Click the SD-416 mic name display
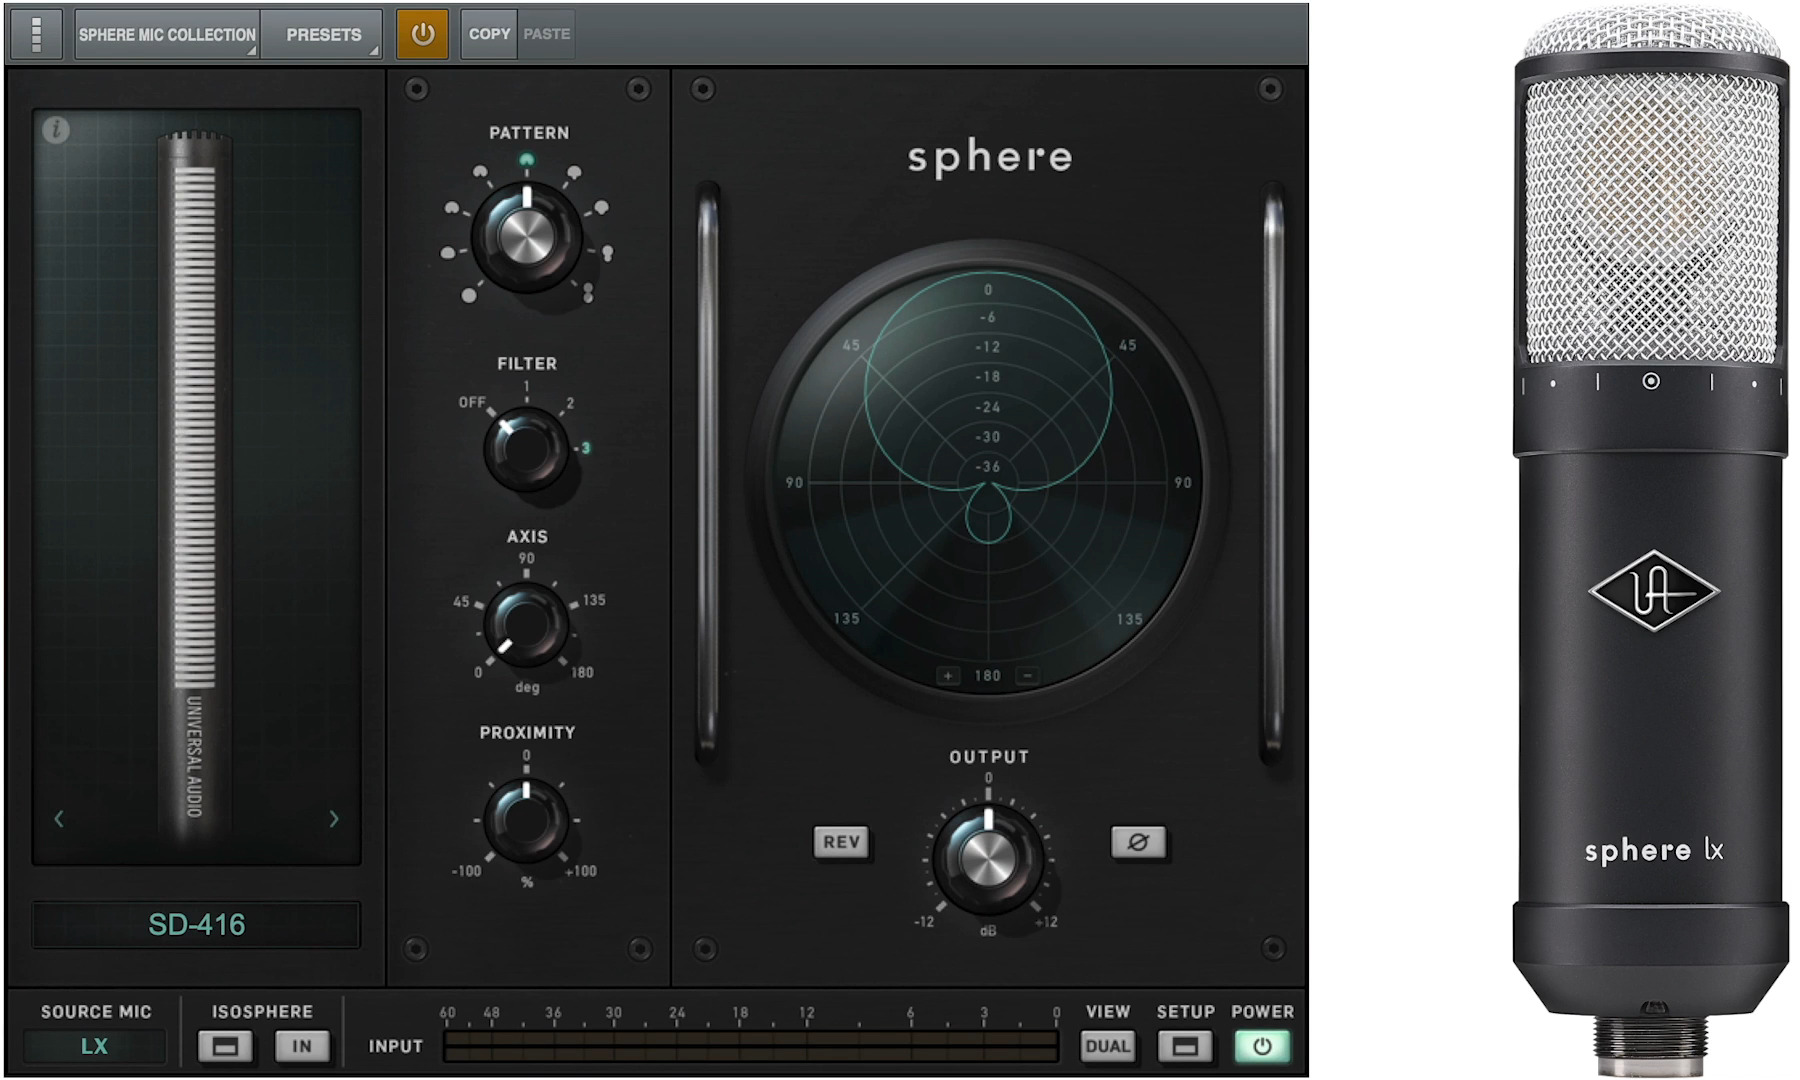The width and height of the screenshot is (1800, 1080). pos(196,924)
